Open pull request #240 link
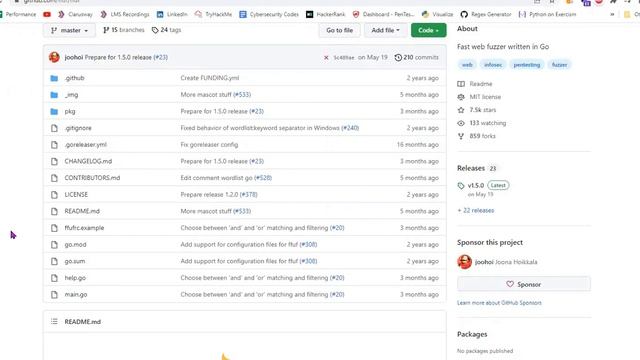The image size is (640, 360). (x=350, y=128)
